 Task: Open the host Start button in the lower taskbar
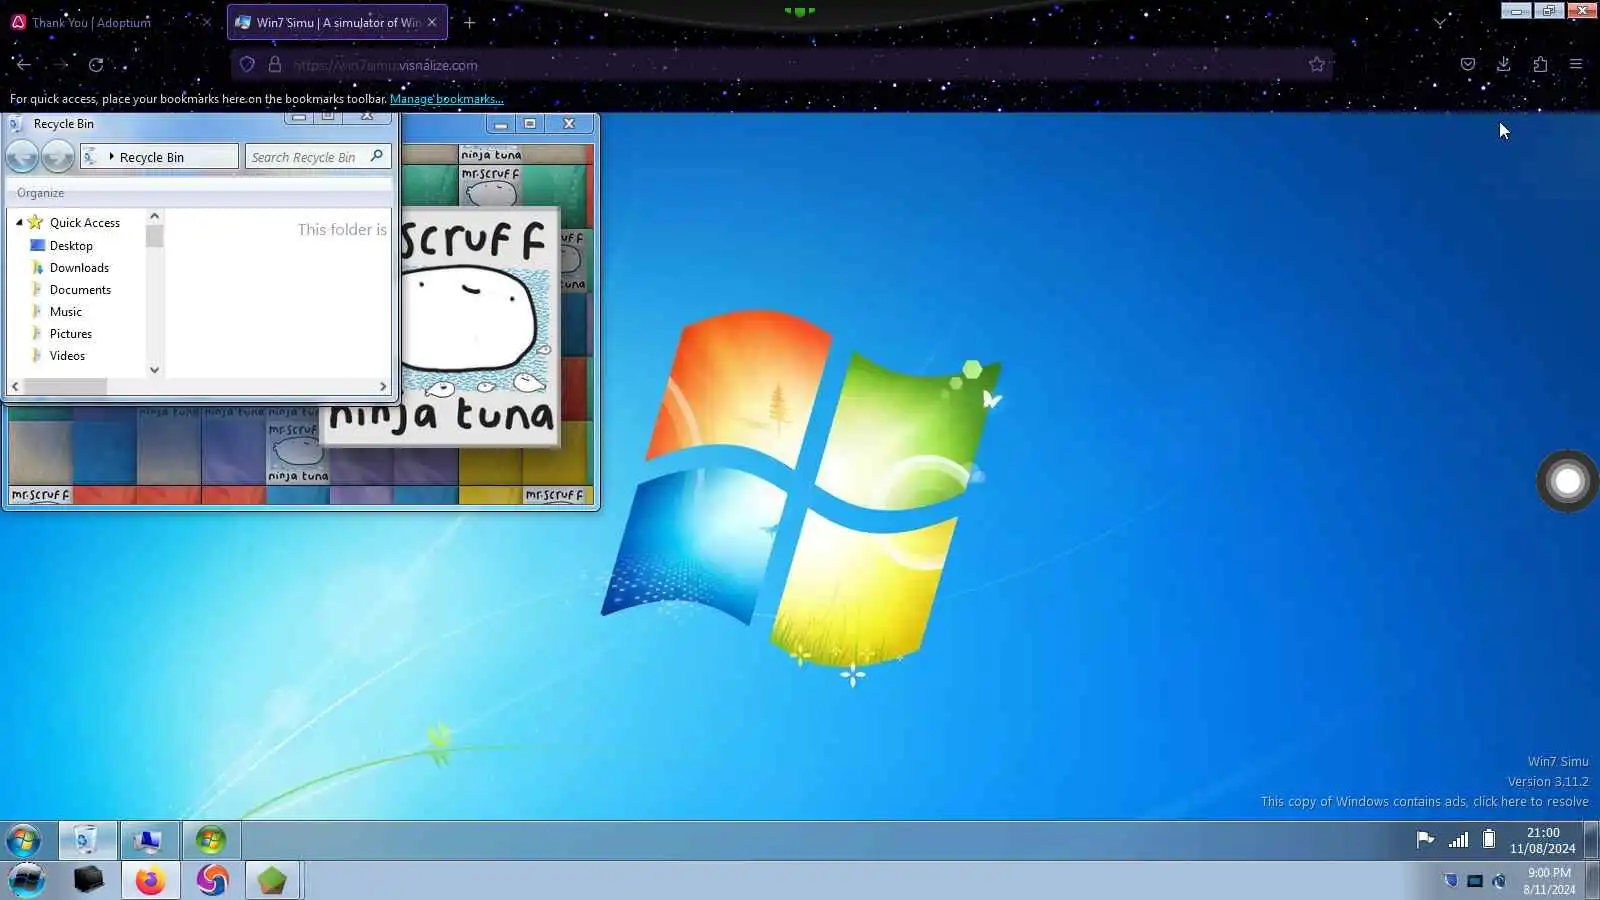[x=27, y=880]
